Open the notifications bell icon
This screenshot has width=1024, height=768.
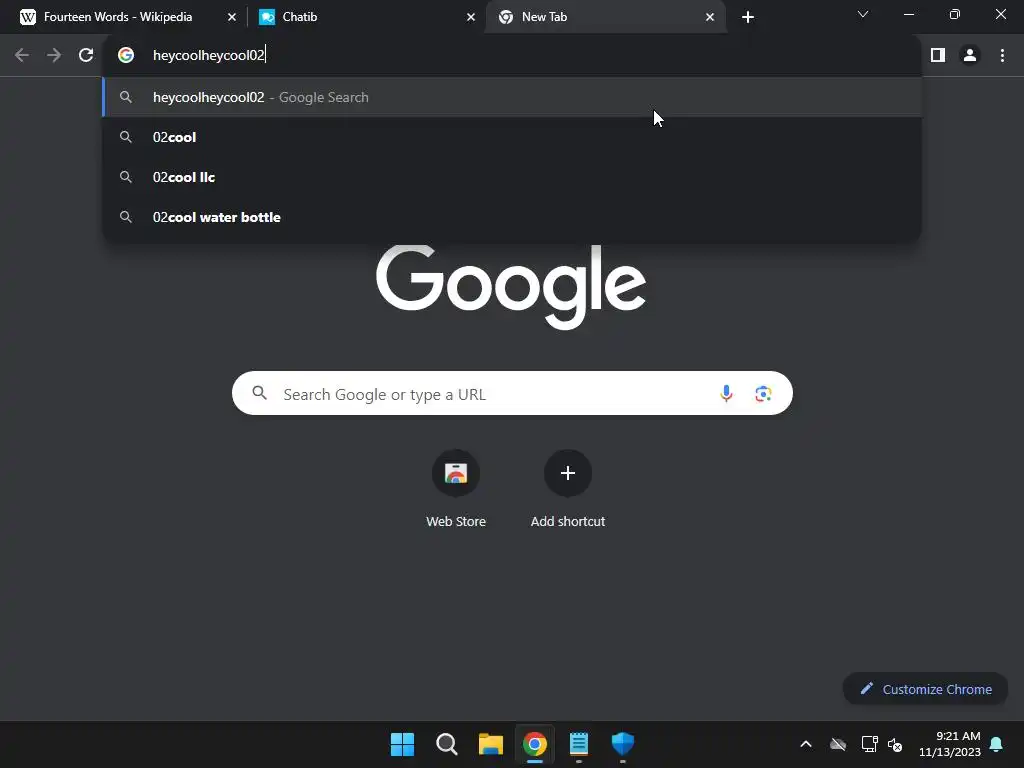tap(996, 744)
